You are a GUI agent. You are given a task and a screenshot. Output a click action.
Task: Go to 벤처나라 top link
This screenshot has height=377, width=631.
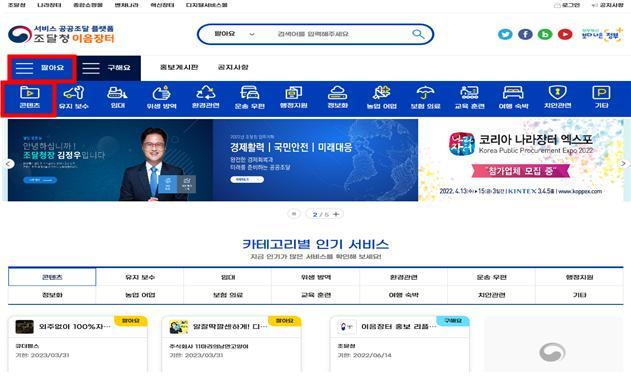[126, 5]
